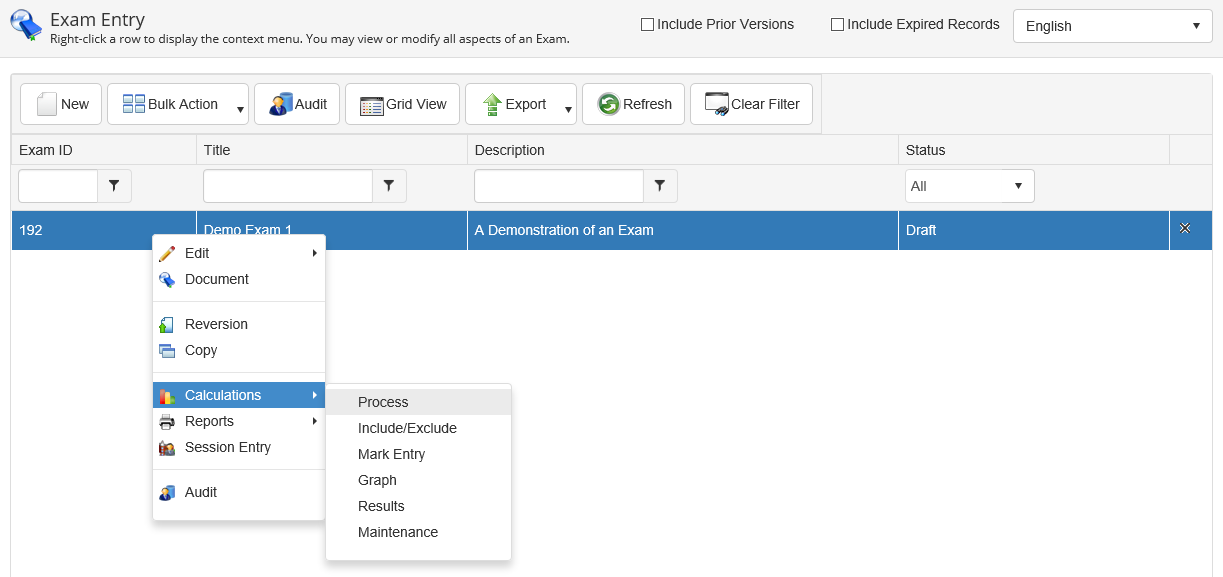
Task: Click the Clear Filter toolbar icon
Action: [717, 104]
